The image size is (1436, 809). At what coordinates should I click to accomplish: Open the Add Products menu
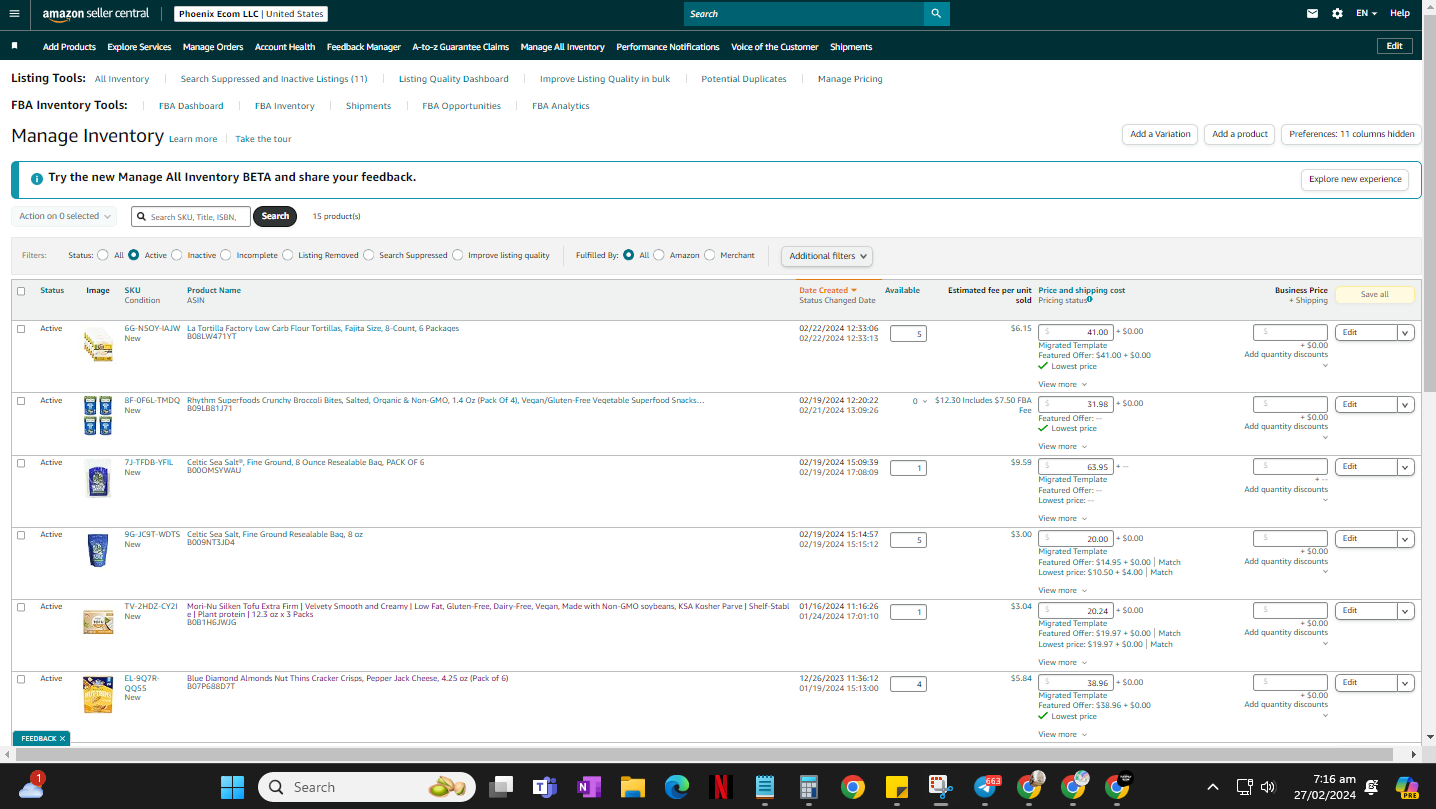[x=69, y=47]
